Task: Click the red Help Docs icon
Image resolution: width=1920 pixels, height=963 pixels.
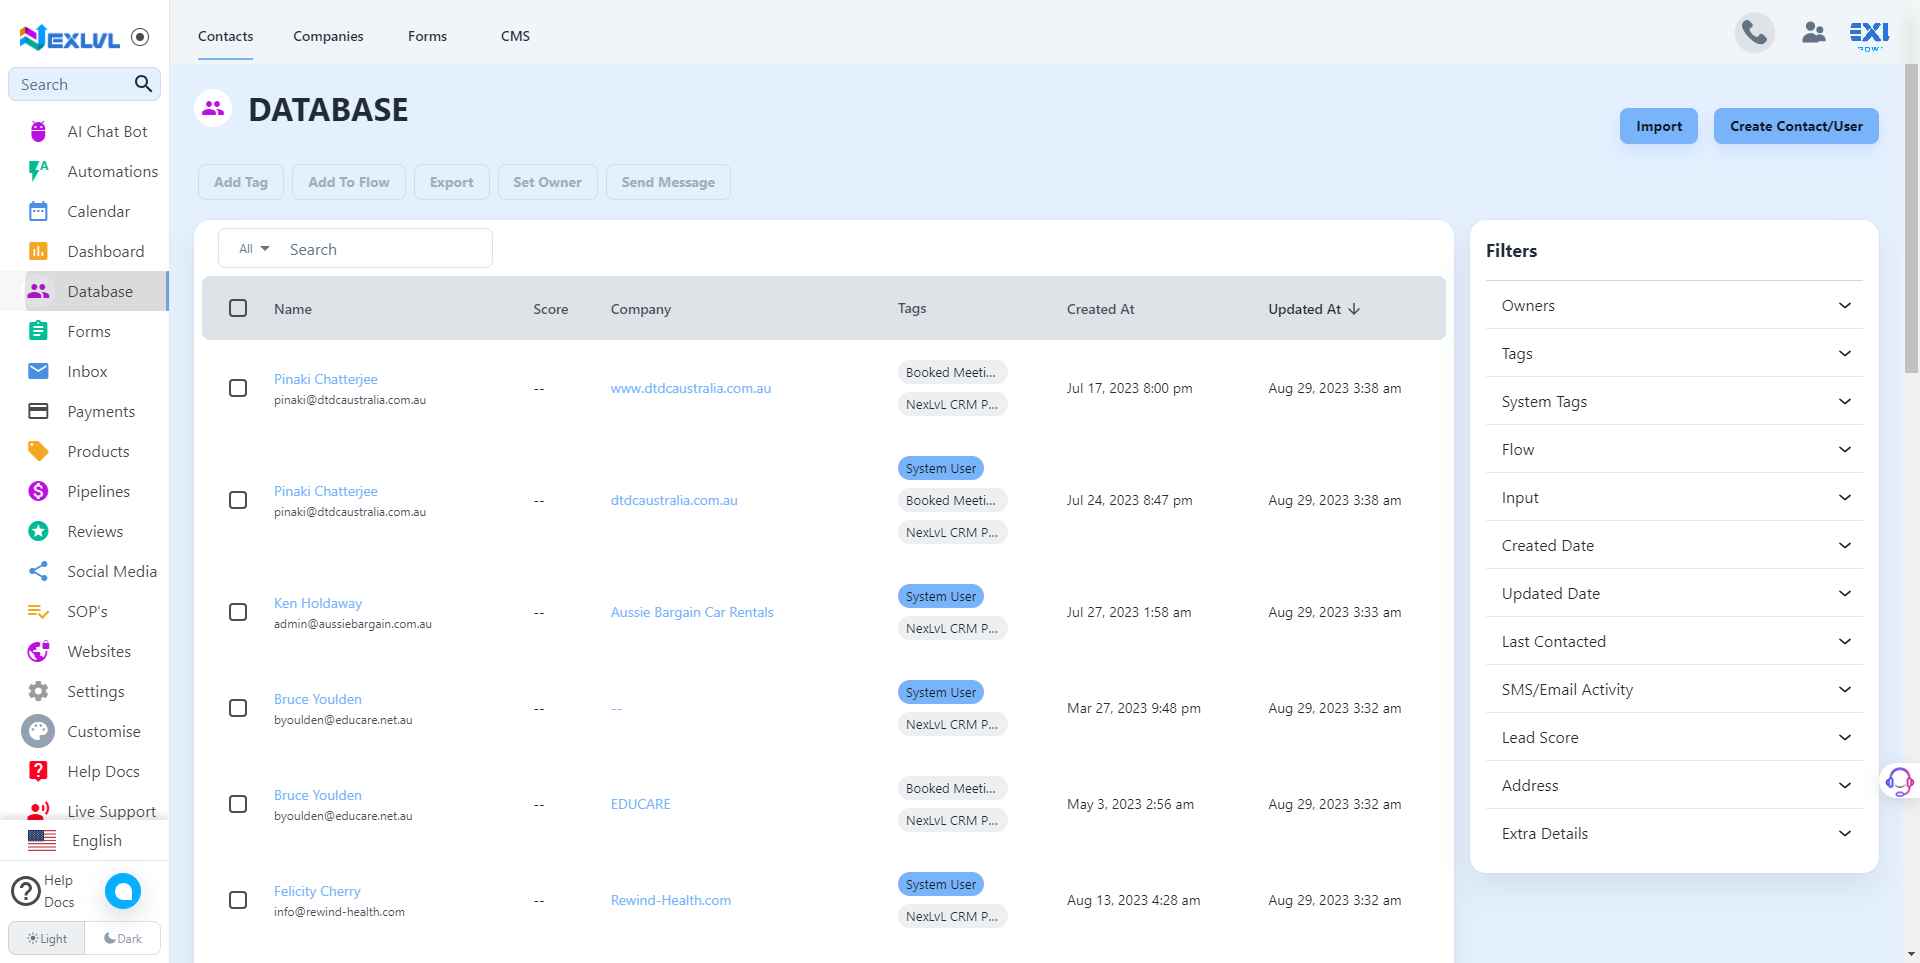Action: click(38, 771)
